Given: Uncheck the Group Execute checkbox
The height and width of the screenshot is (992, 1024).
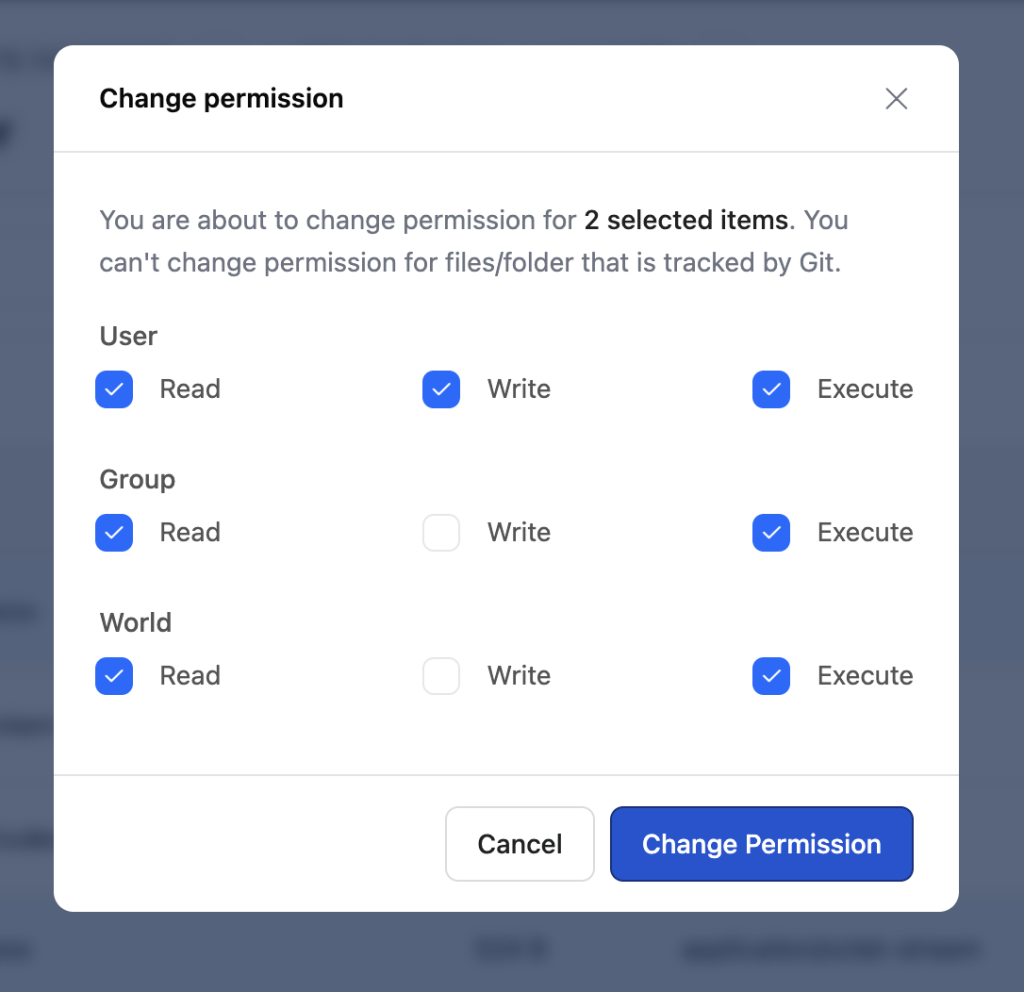Looking at the screenshot, I should (x=771, y=533).
